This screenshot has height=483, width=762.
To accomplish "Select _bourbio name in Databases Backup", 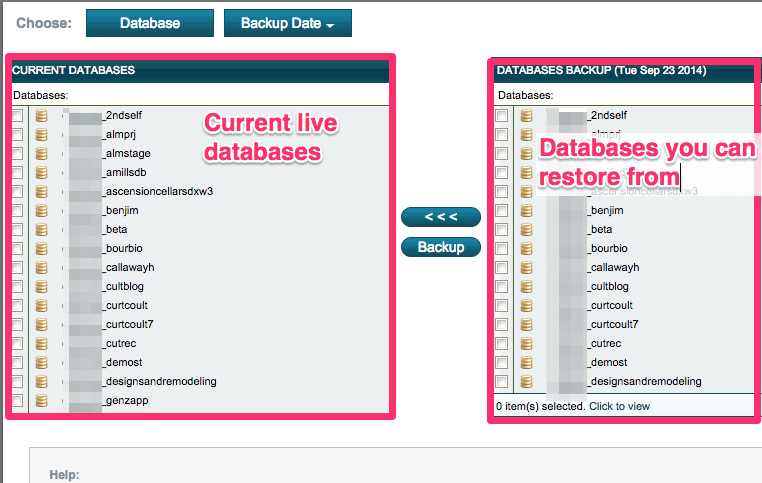I will [607, 248].
